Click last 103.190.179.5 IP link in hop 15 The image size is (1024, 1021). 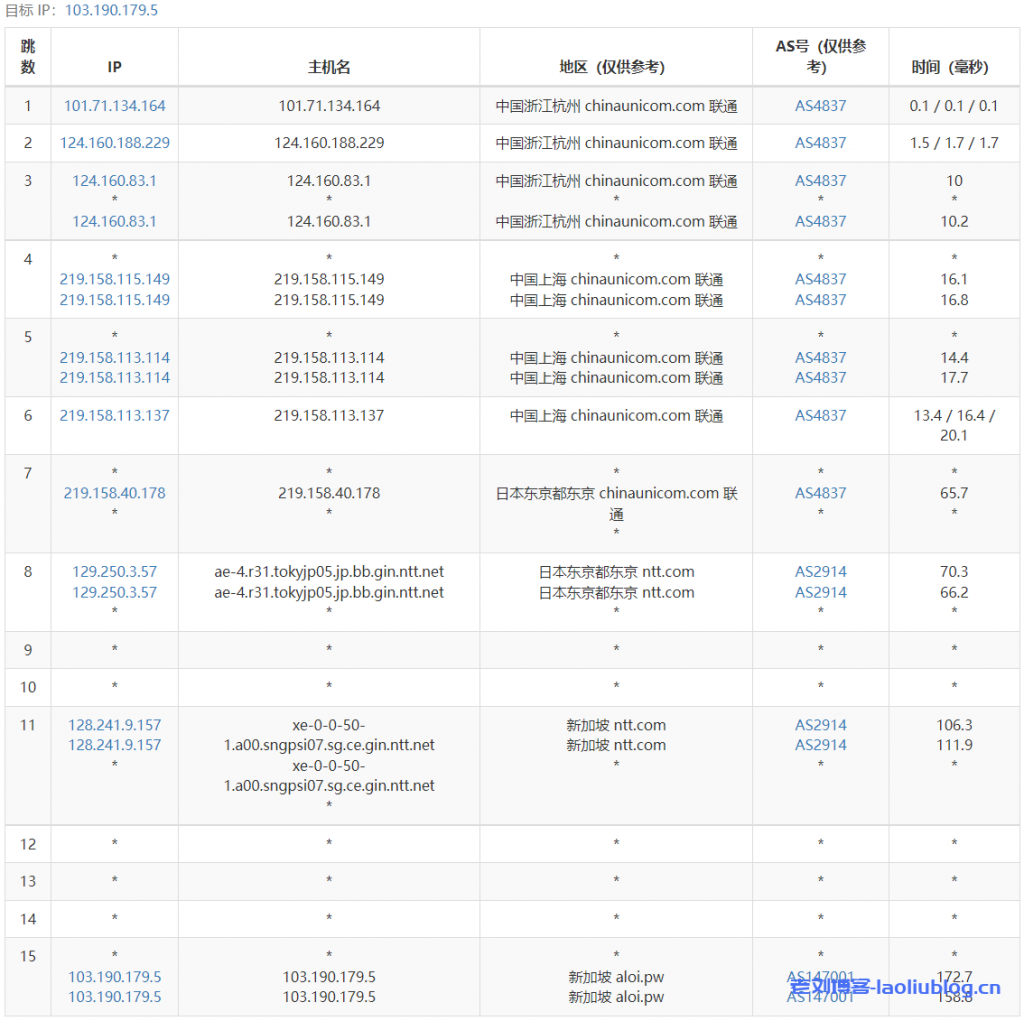115,997
